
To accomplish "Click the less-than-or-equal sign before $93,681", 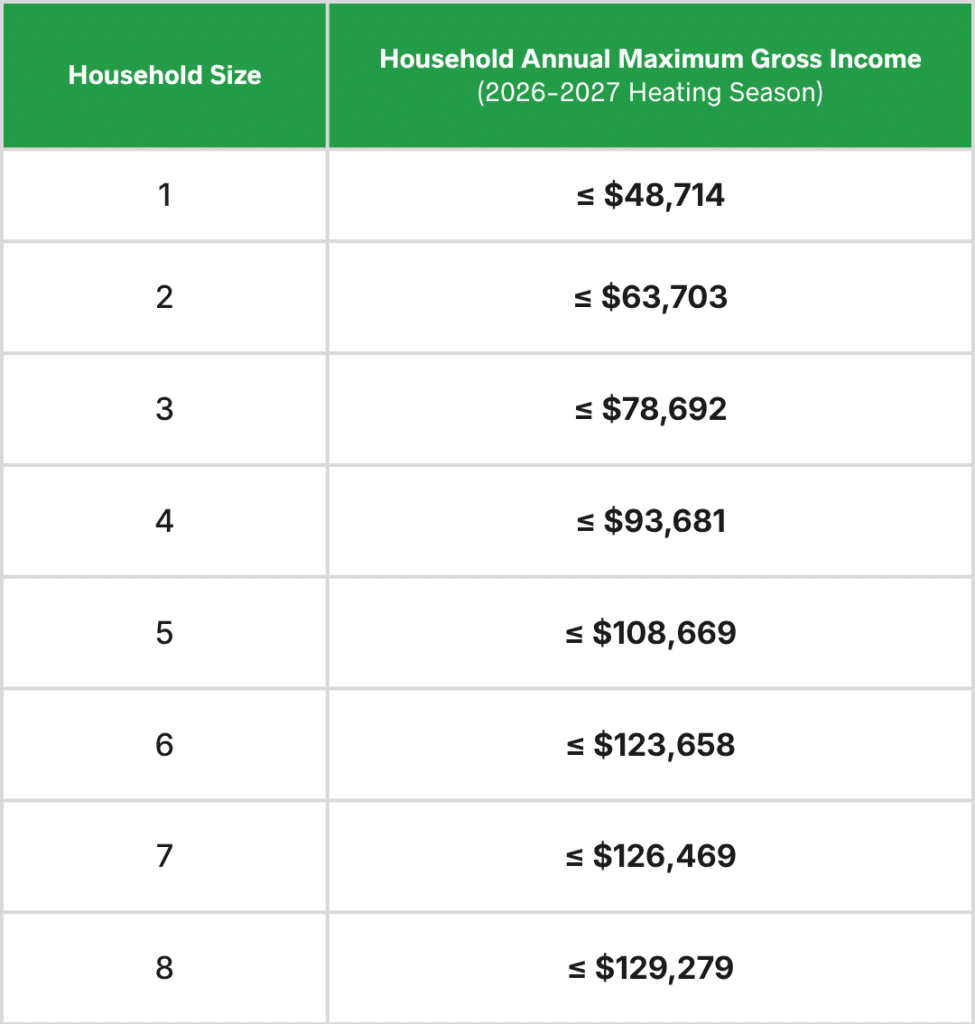I will point(585,522).
